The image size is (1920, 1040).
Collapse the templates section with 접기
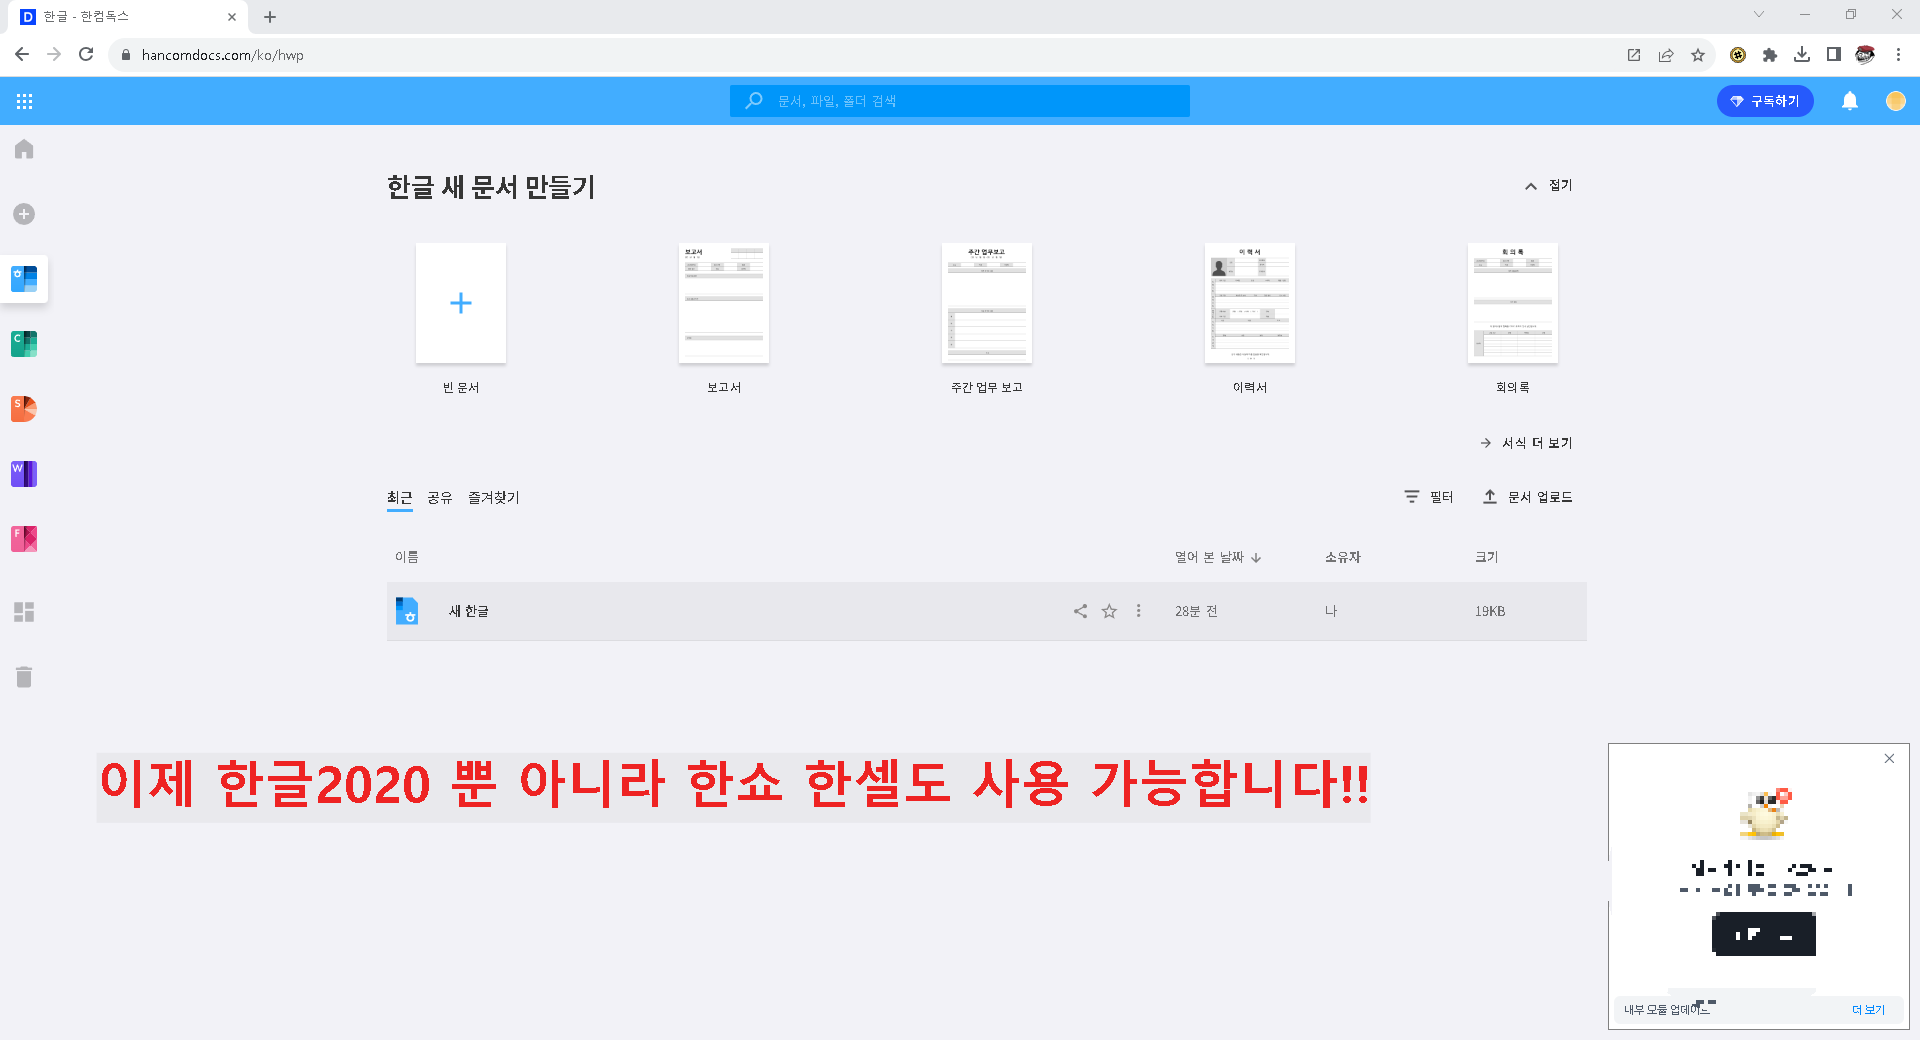(x=1547, y=185)
